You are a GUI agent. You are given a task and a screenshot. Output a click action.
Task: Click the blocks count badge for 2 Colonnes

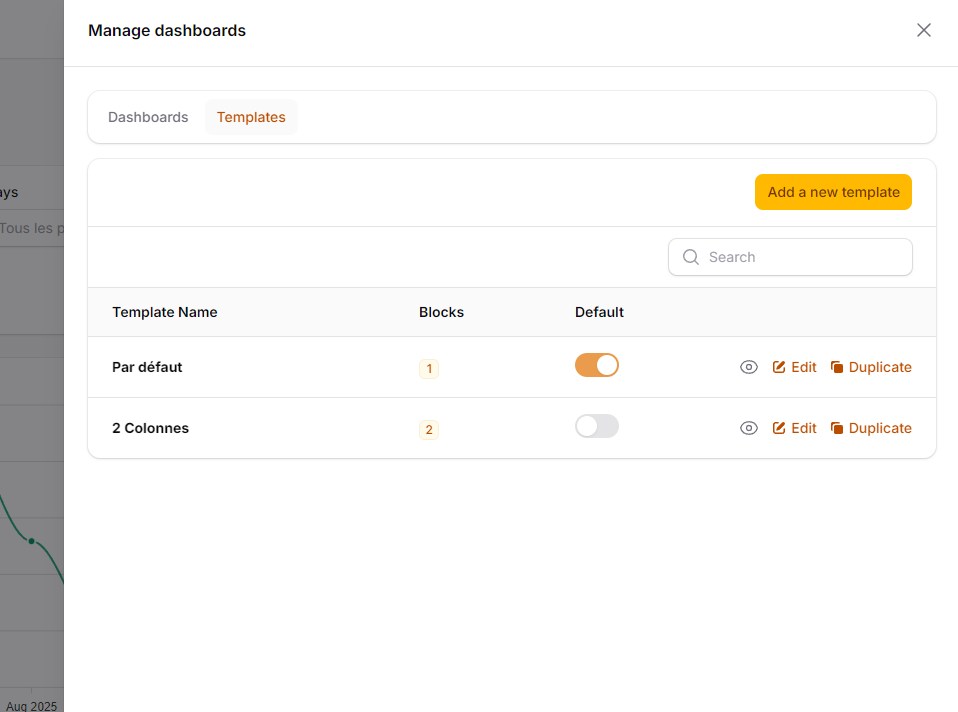click(x=429, y=429)
